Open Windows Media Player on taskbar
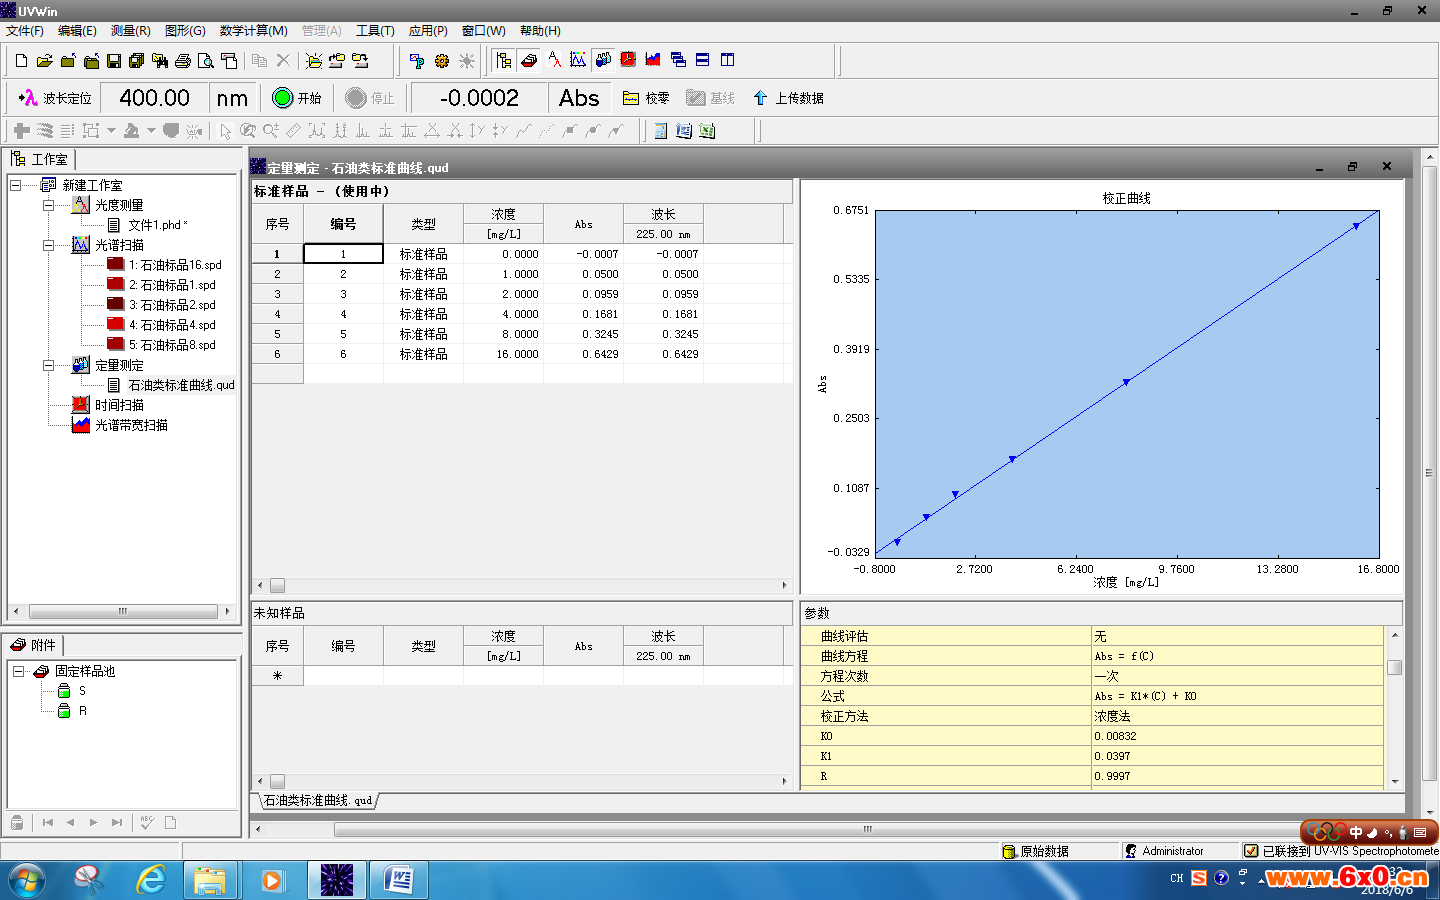Viewport: 1440px width, 900px height. tap(272, 880)
